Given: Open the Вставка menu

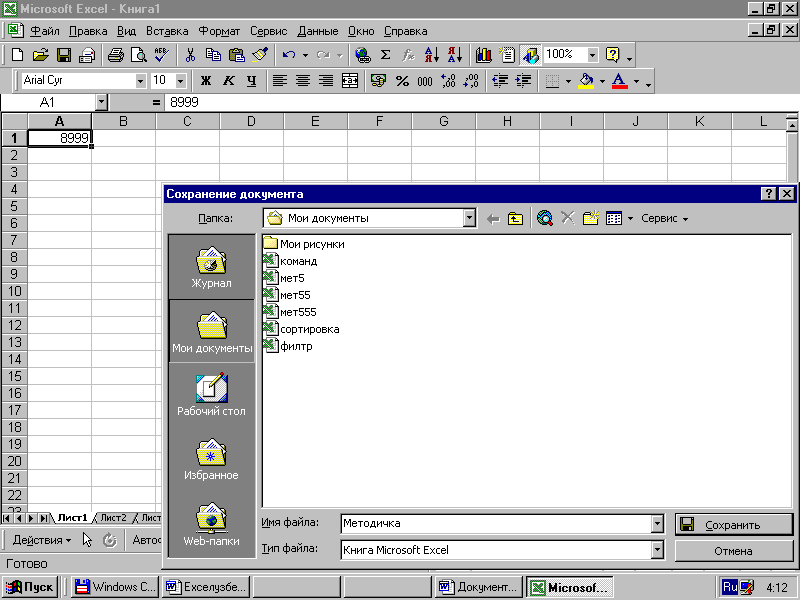Looking at the screenshot, I should point(167,31).
